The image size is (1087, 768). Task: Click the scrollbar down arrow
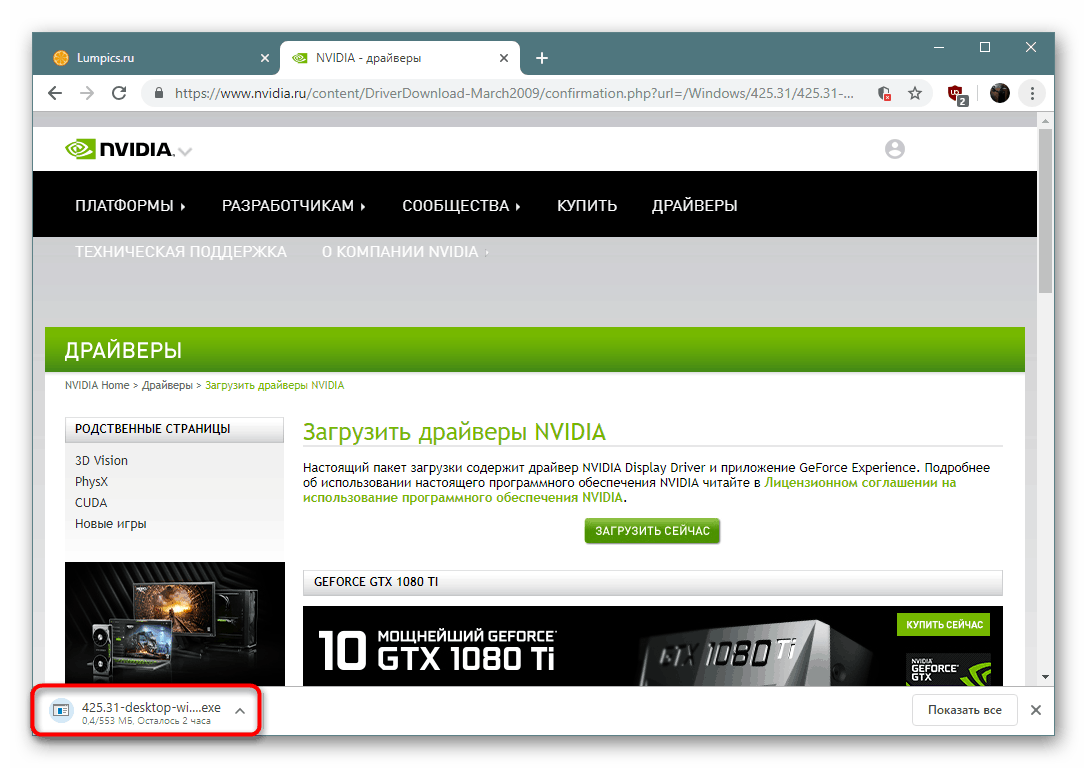[1045, 677]
